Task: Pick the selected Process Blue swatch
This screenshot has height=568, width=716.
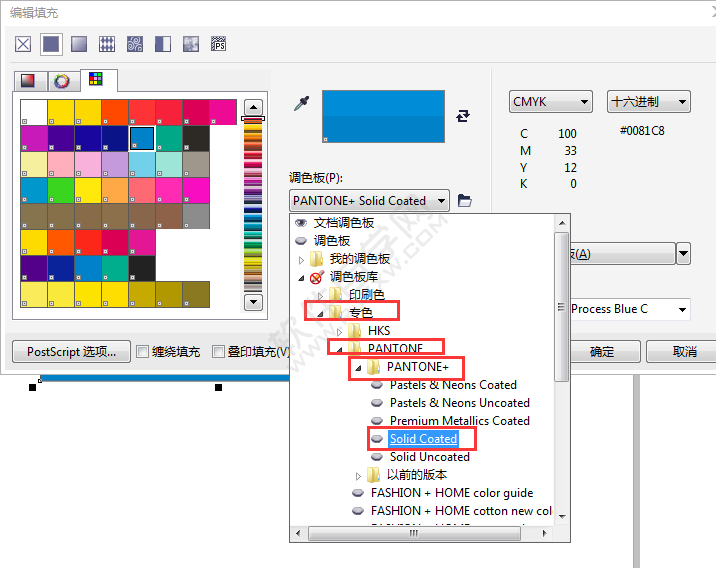Action: [142, 138]
